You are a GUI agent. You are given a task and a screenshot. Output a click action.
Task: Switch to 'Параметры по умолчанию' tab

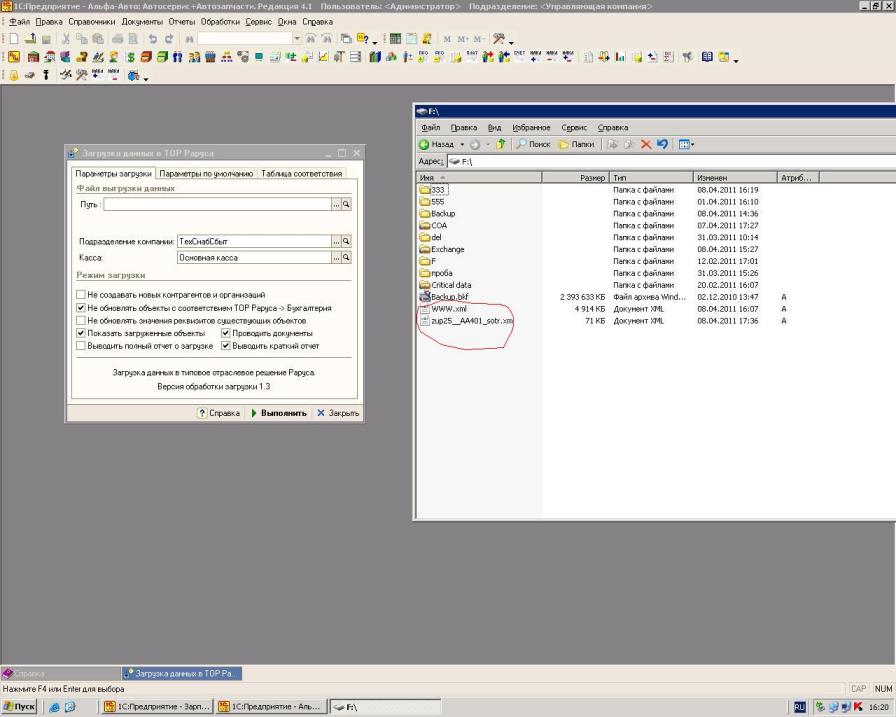pos(206,173)
